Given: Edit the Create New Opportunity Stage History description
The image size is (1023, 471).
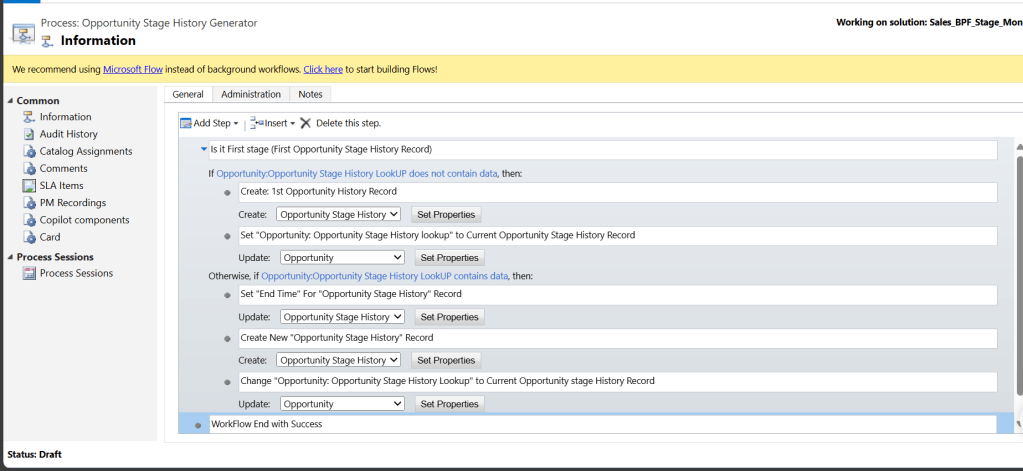Looking at the screenshot, I should tap(618, 338).
